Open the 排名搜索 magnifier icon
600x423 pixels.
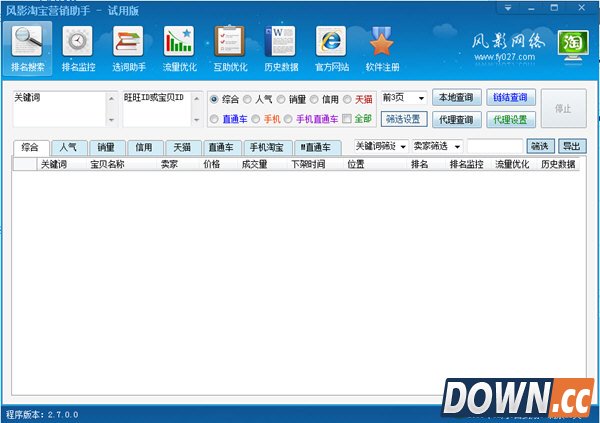(27, 41)
